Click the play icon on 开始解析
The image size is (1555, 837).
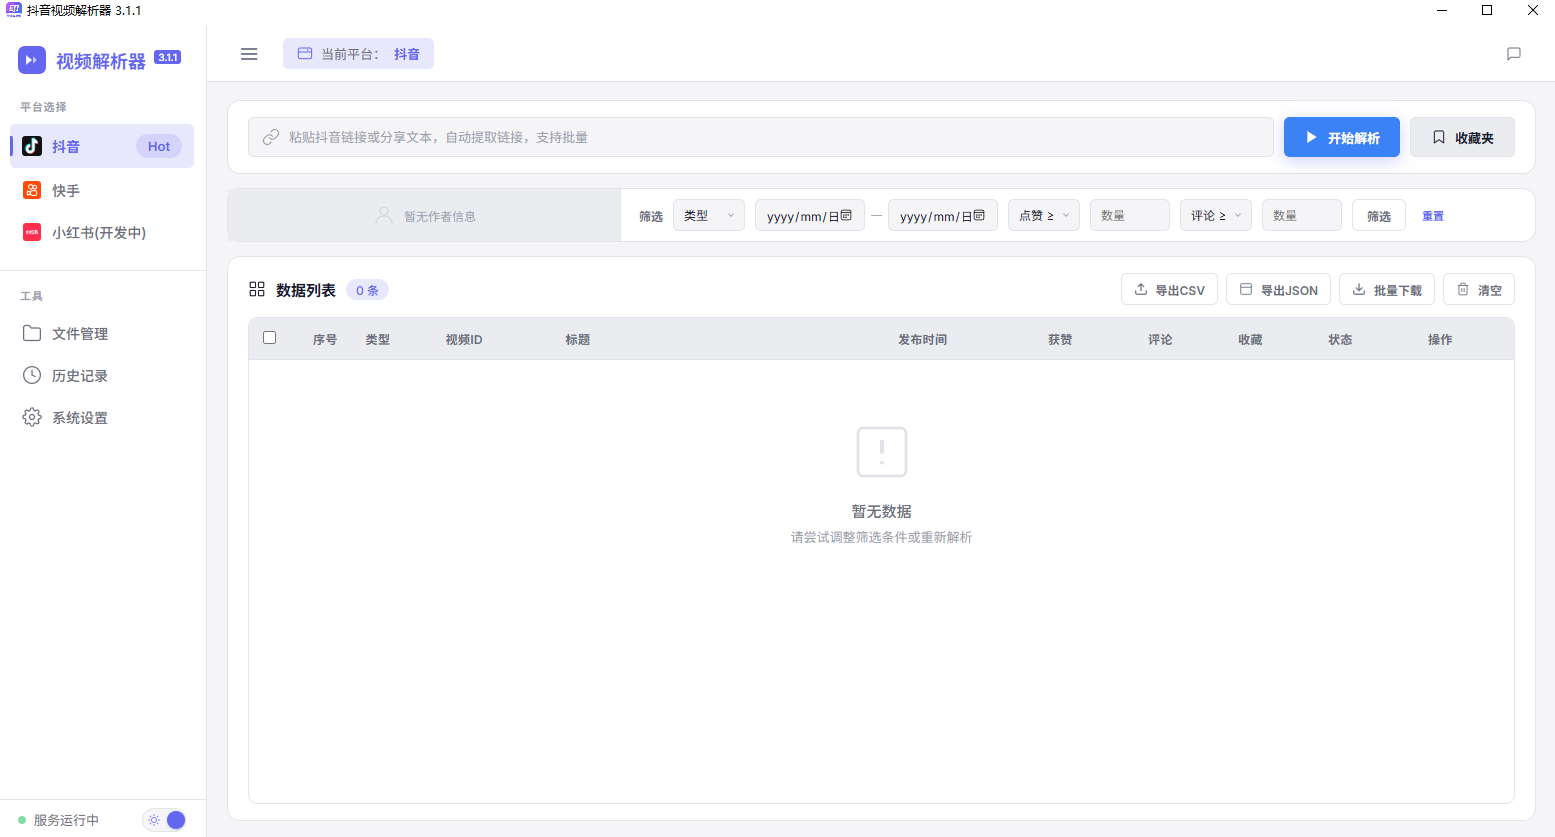1311,137
